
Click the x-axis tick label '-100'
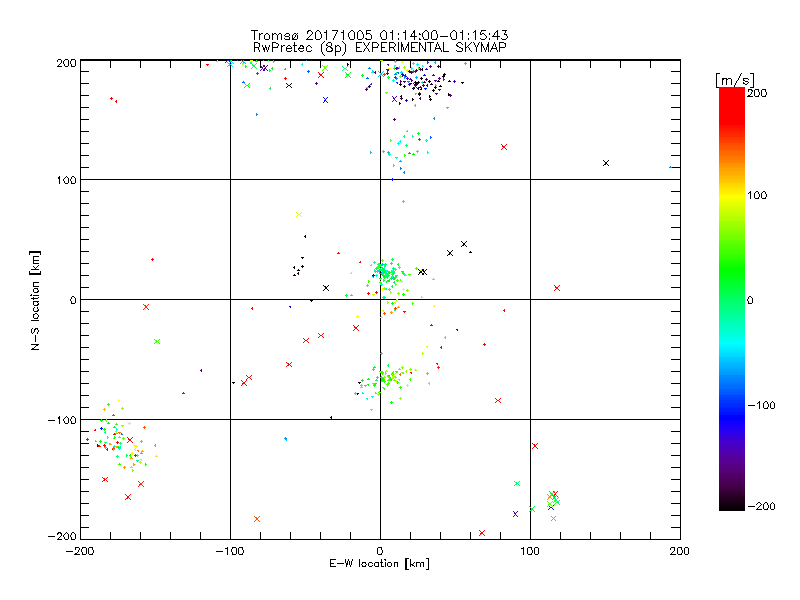tap(230, 551)
